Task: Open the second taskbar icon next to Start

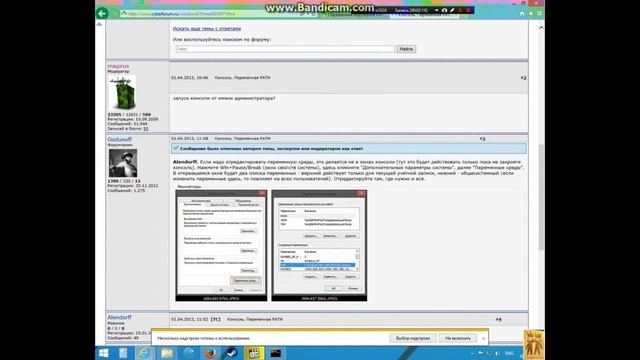Action: (x=123, y=353)
